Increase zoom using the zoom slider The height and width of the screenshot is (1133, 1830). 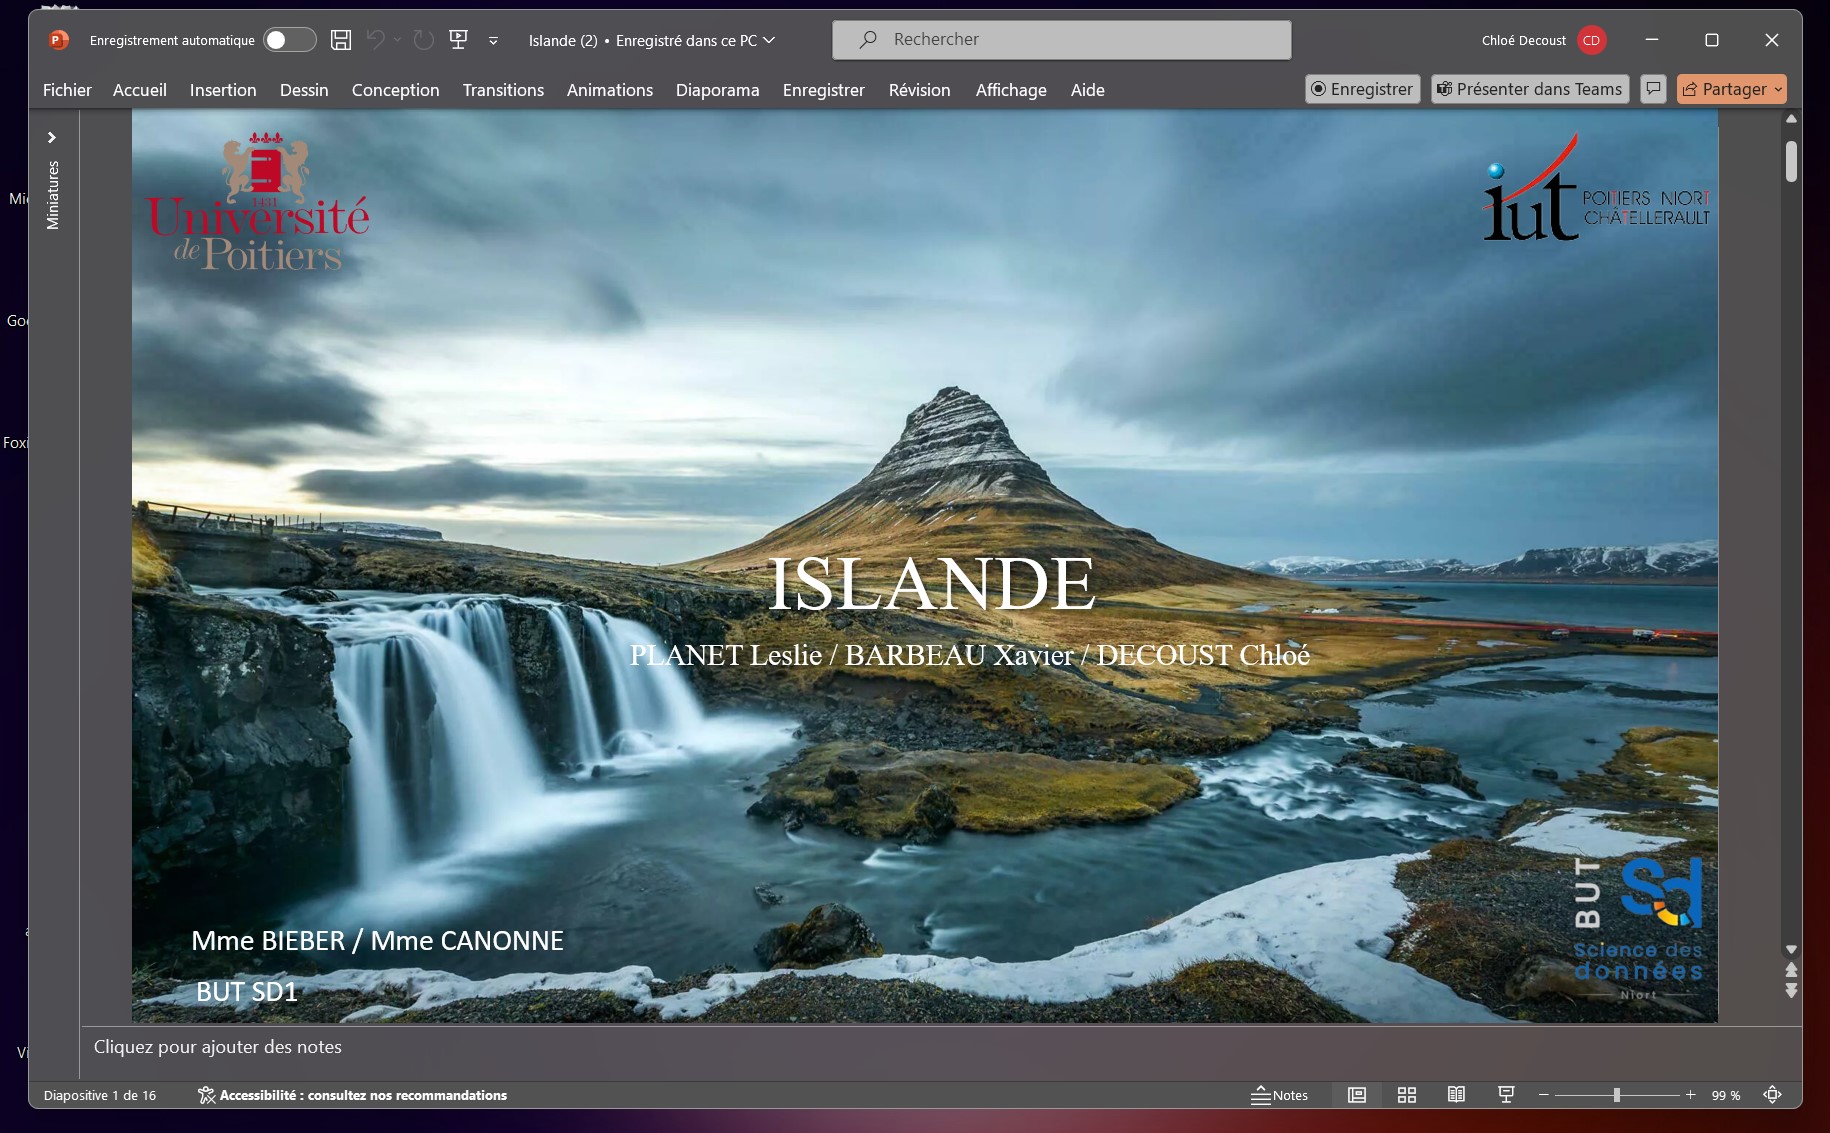[x=1689, y=1095]
